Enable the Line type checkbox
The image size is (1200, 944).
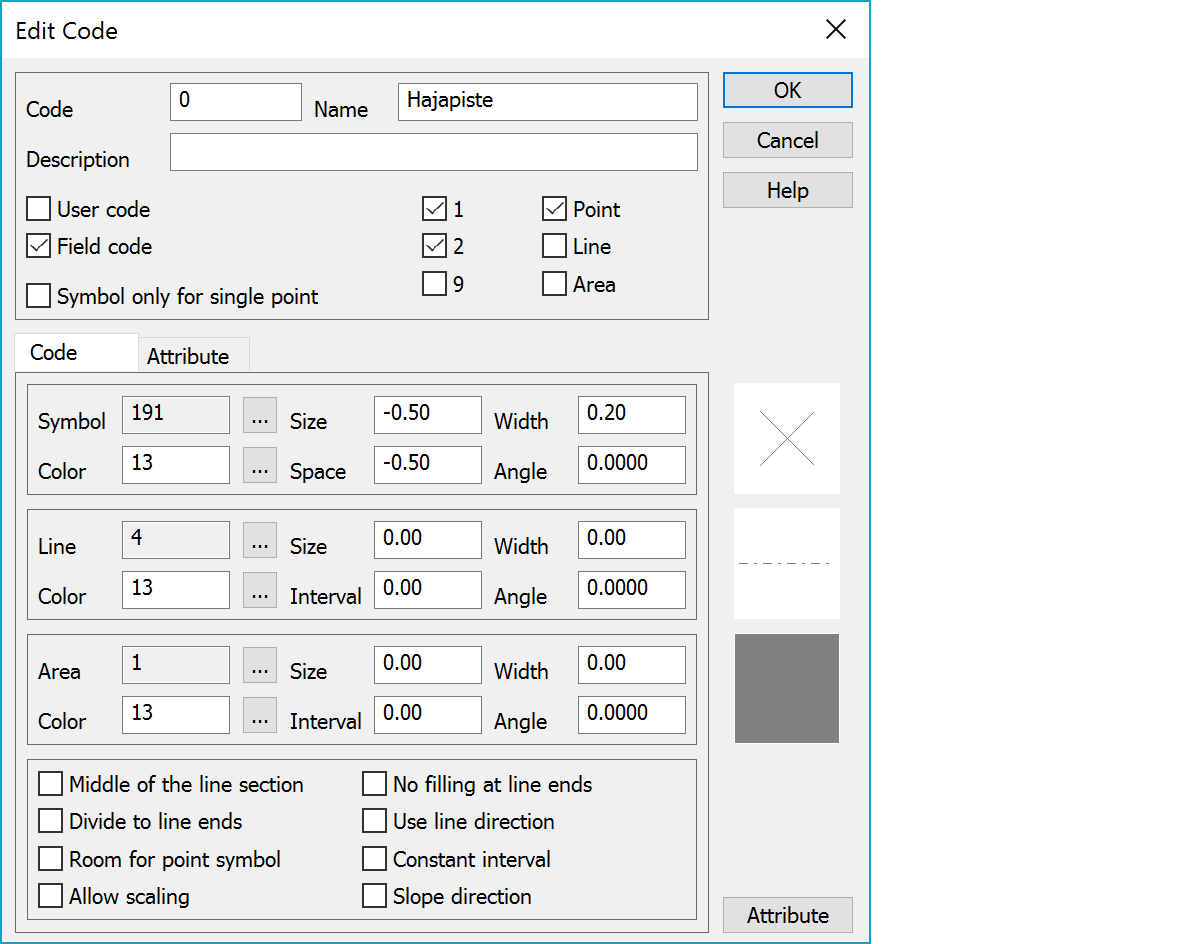click(554, 246)
